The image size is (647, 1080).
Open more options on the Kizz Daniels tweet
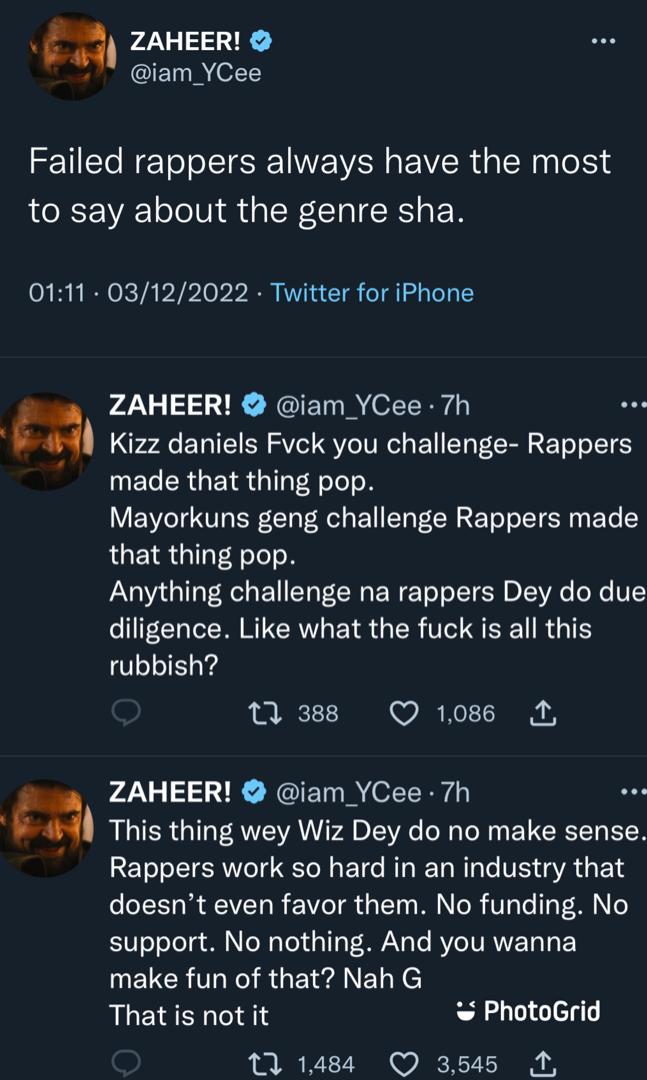click(633, 405)
